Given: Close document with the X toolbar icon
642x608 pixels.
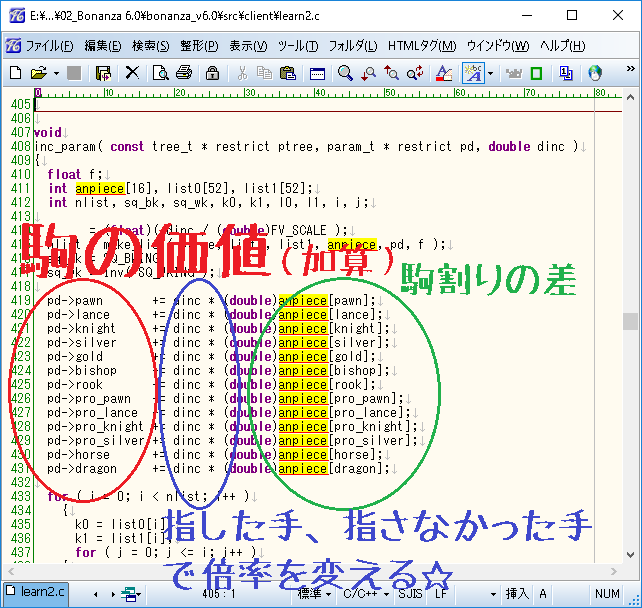Looking at the screenshot, I should point(132,73).
